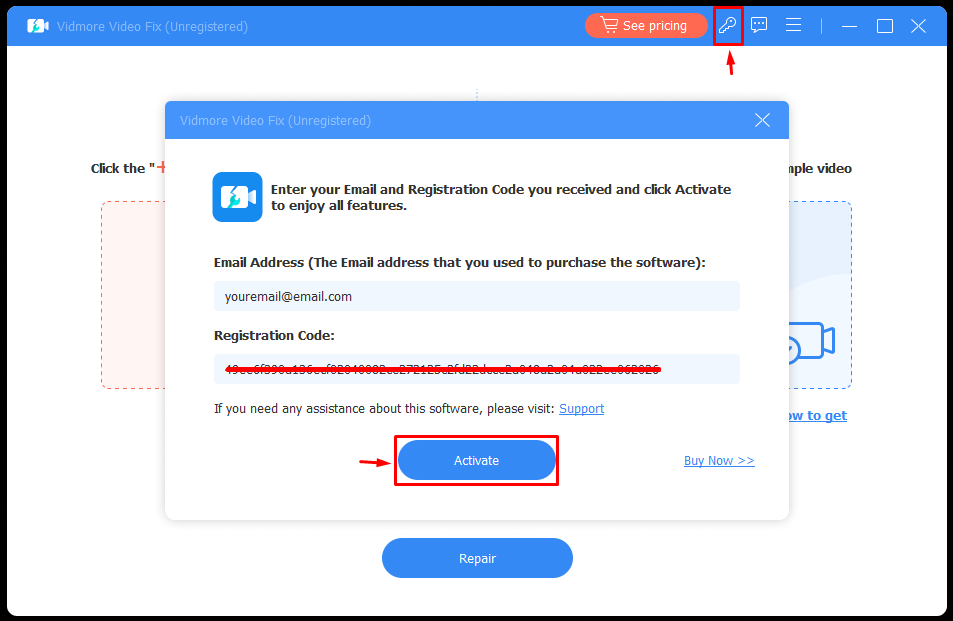The image size is (953, 621).
Task: Click the dashed blue sample video panel
Action: point(820,295)
